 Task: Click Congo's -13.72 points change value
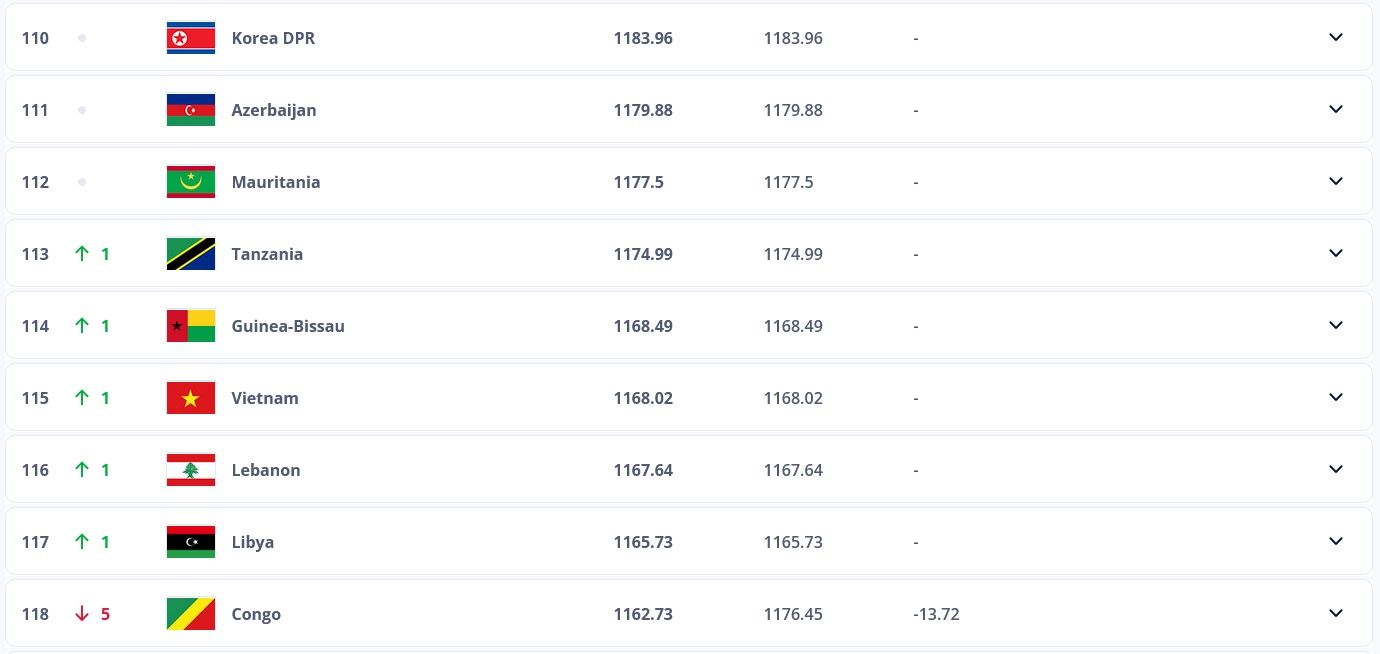[936, 614]
